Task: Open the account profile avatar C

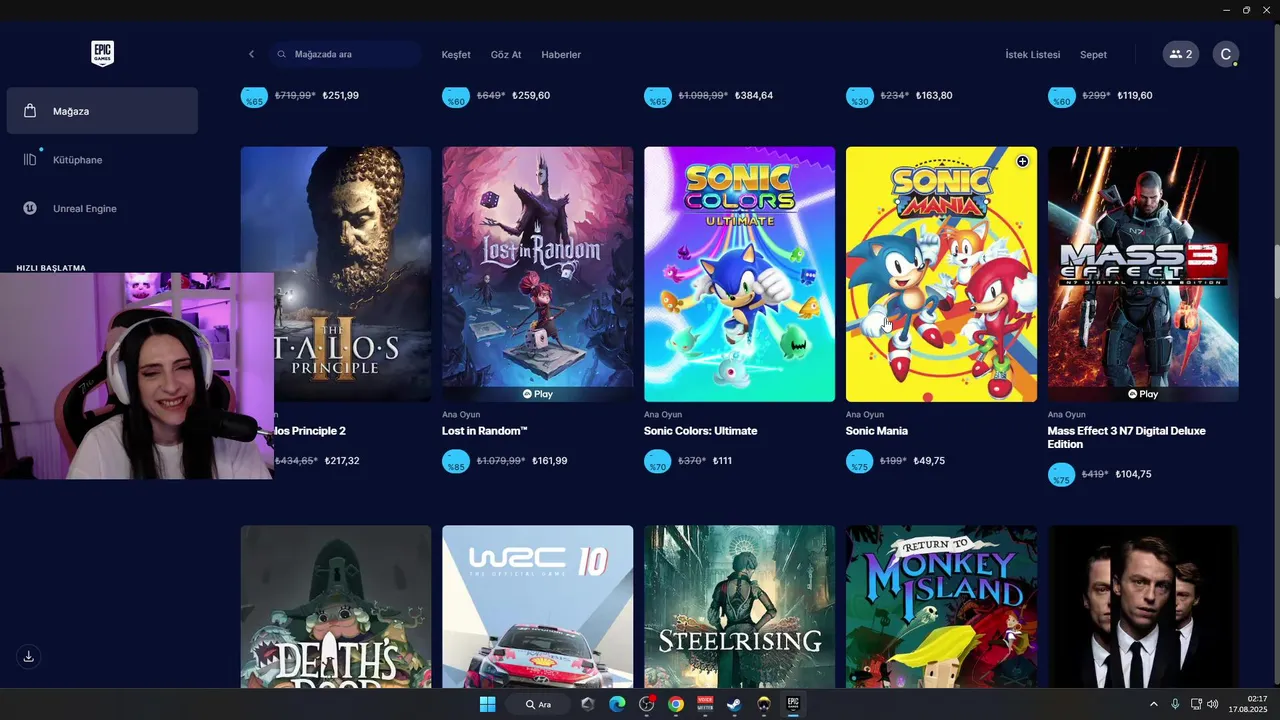Action: click(x=1226, y=54)
